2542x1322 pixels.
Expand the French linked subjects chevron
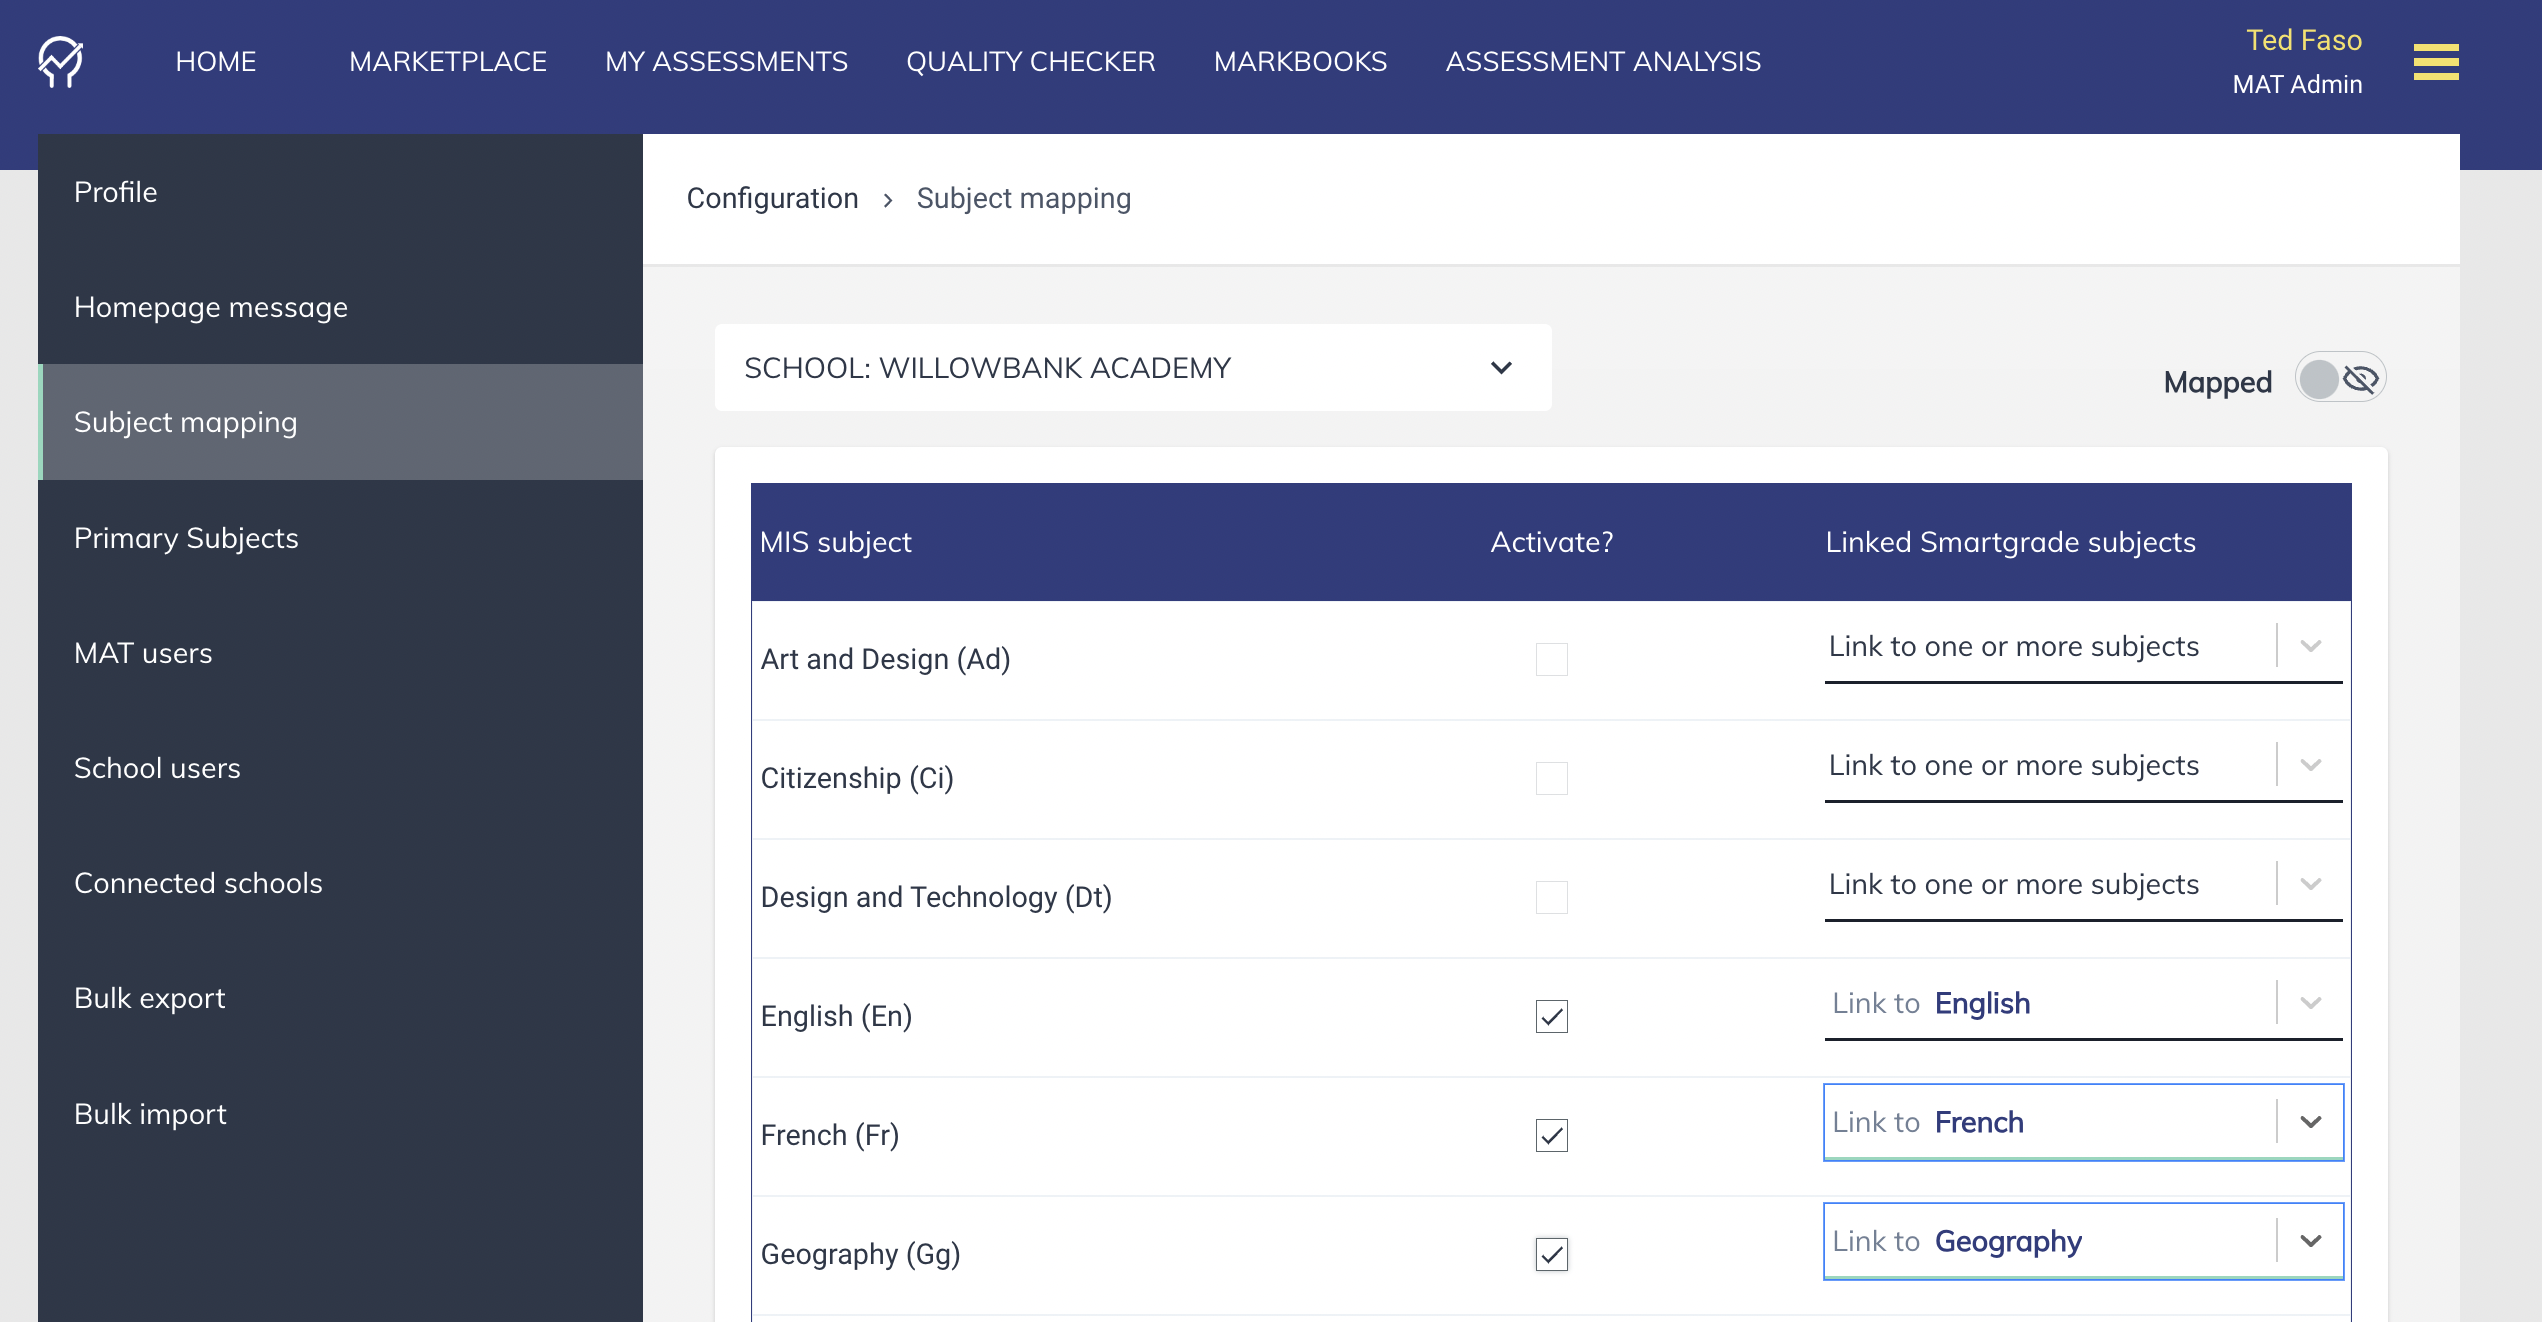click(x=2310, y=1122)
